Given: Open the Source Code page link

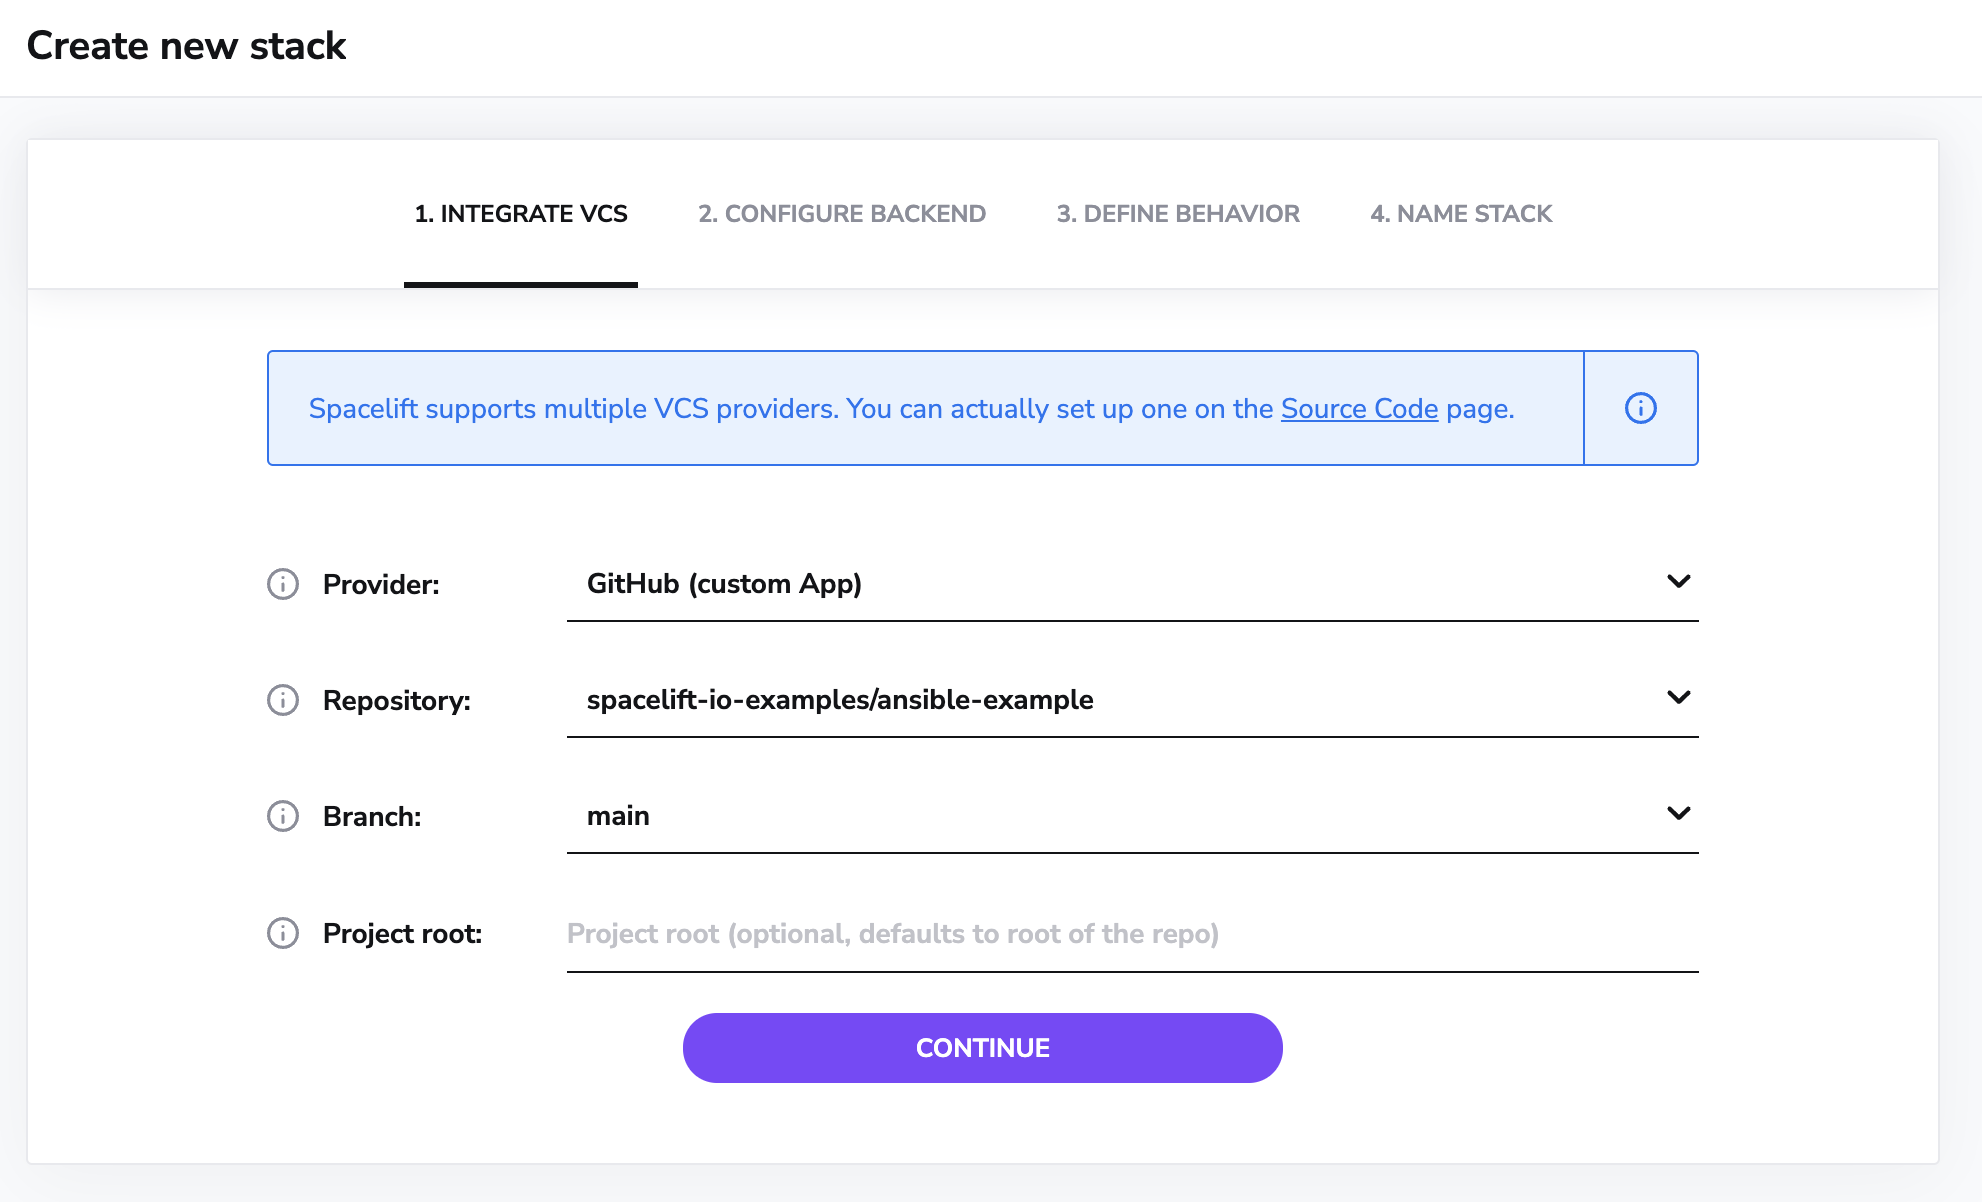Looking at the screenshot, I should (1360, 408).
